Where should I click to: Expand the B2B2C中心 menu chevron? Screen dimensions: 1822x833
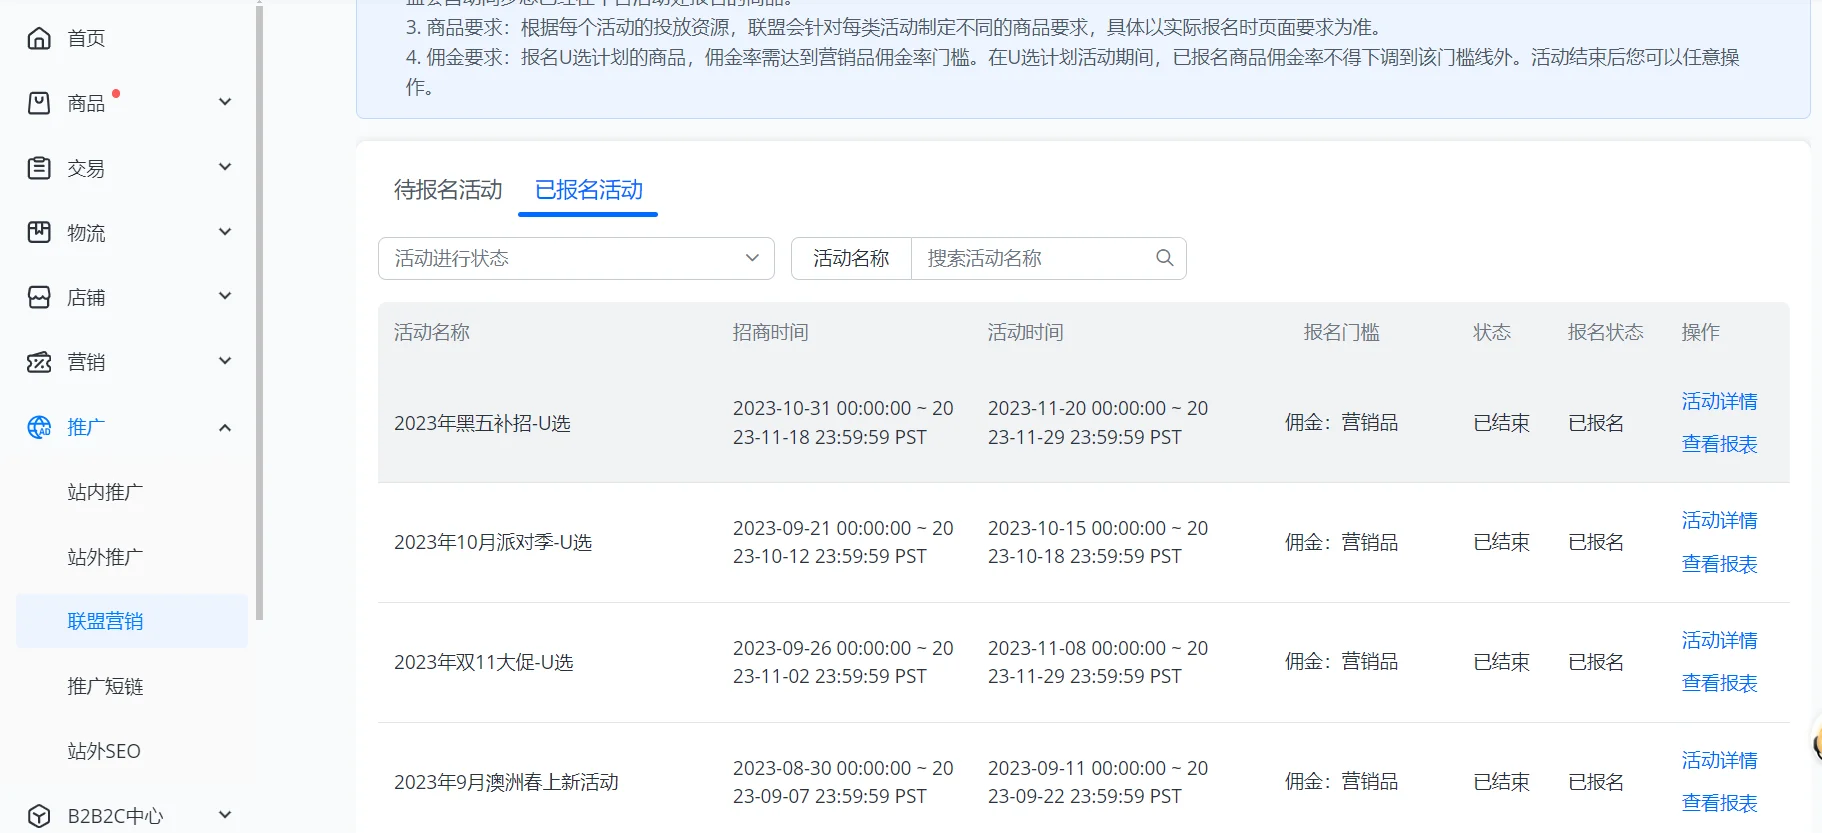(x=225, y=815)
